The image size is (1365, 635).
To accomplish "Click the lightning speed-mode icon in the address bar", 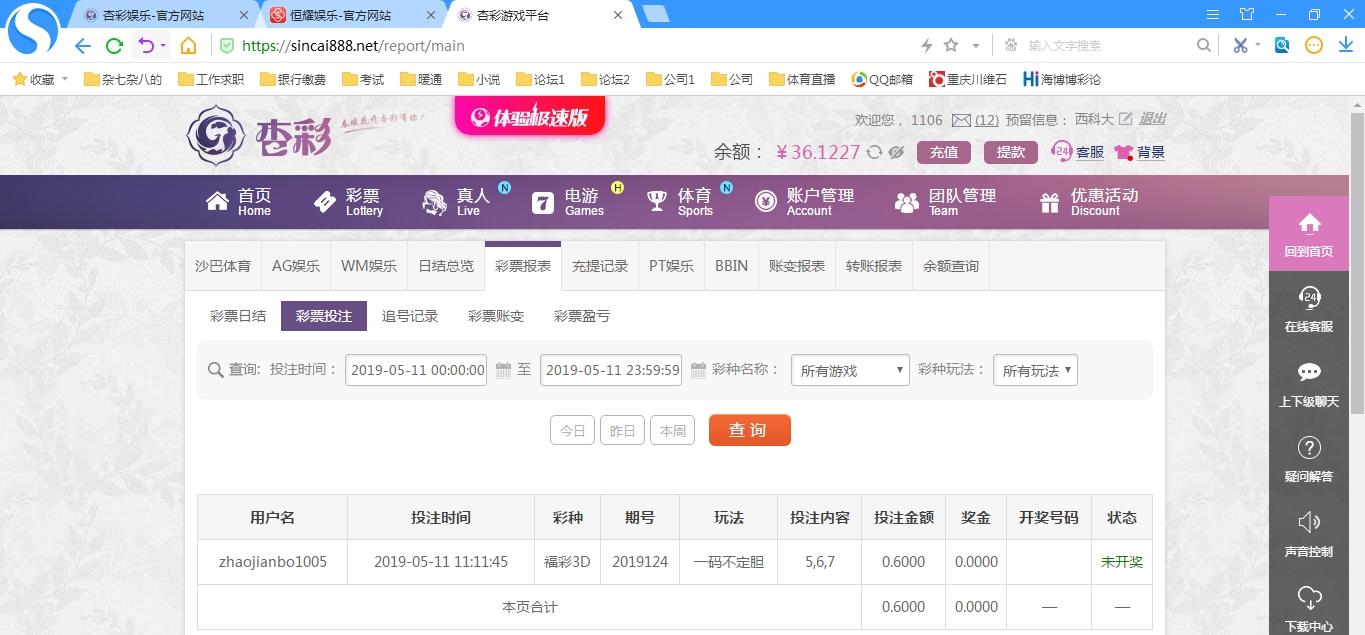I will [x=926, y=45].
